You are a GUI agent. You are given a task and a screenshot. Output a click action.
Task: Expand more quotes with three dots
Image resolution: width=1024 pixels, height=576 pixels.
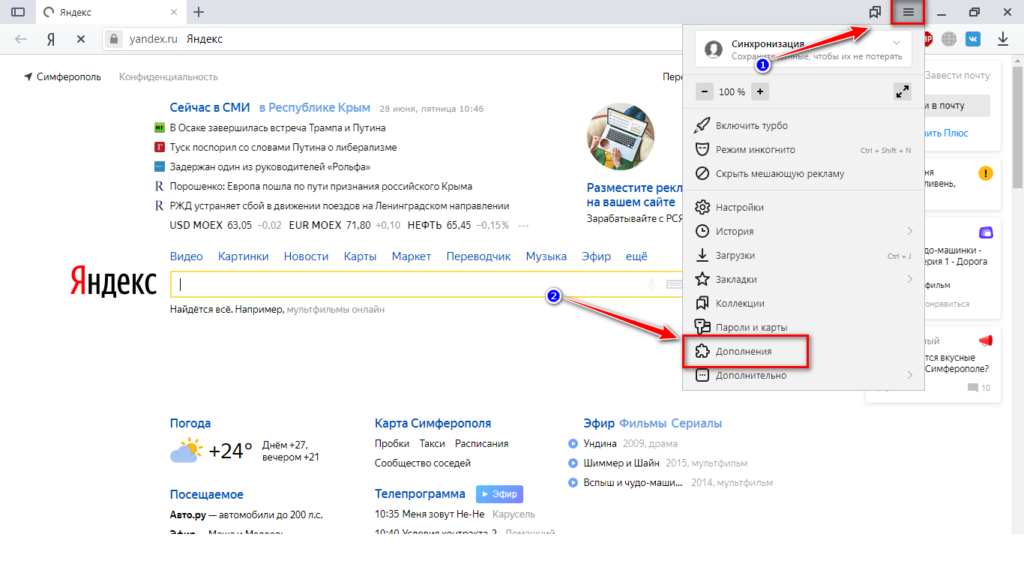point(524,225)
